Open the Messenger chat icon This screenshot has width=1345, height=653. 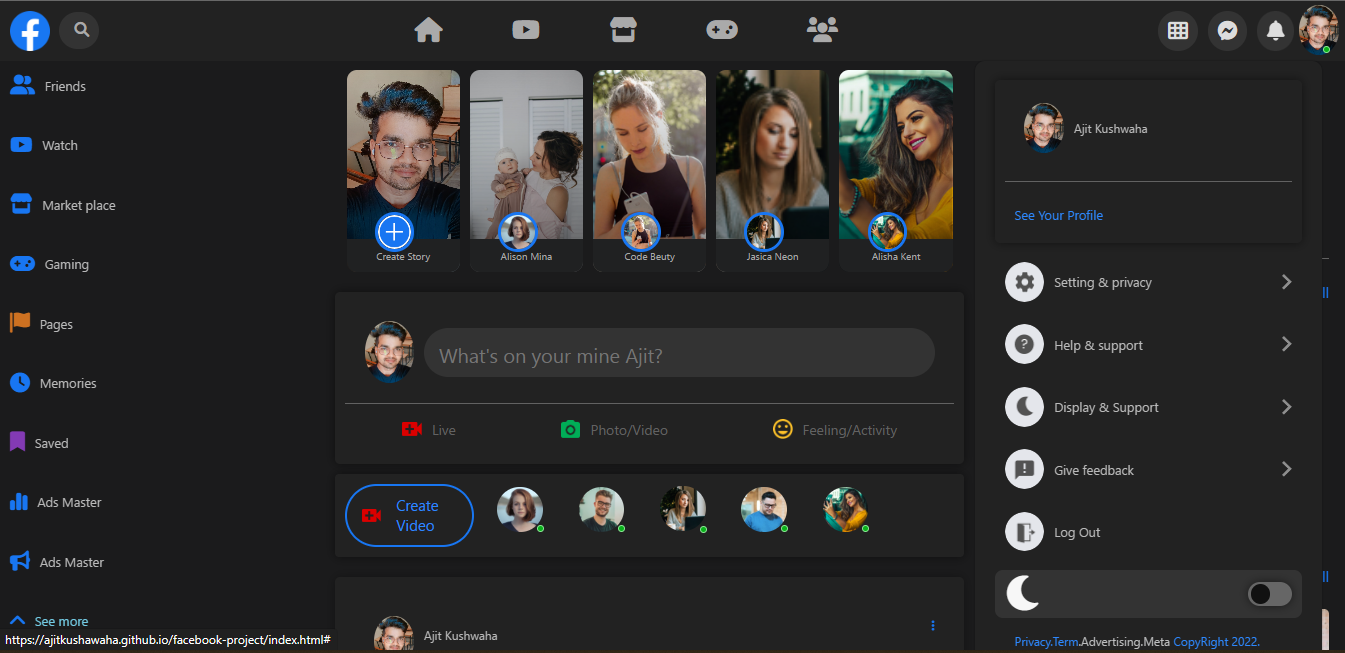point(1227,30)
